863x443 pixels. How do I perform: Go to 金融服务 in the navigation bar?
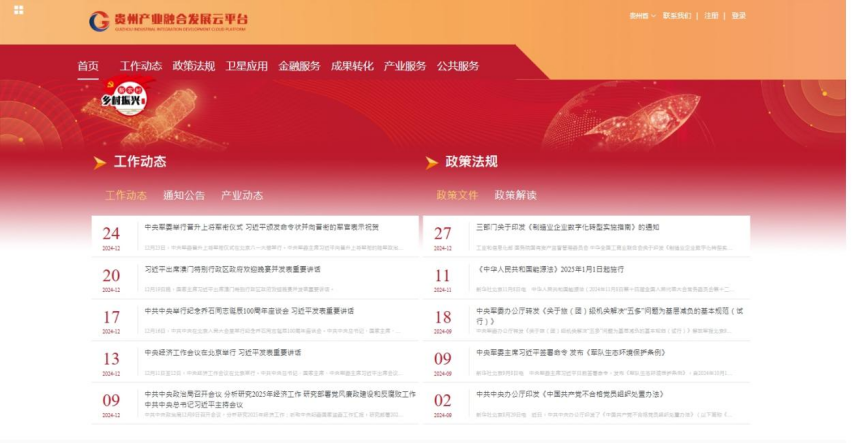[299, 67]
